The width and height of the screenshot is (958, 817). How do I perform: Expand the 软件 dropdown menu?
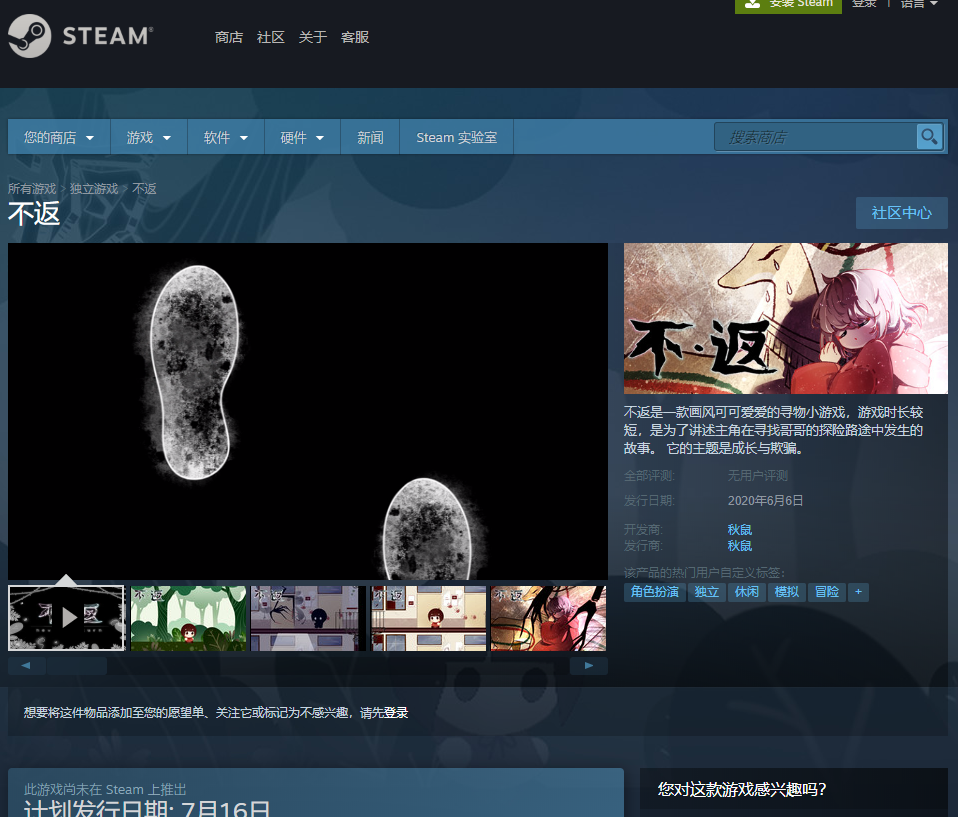(x=225, y=137)
